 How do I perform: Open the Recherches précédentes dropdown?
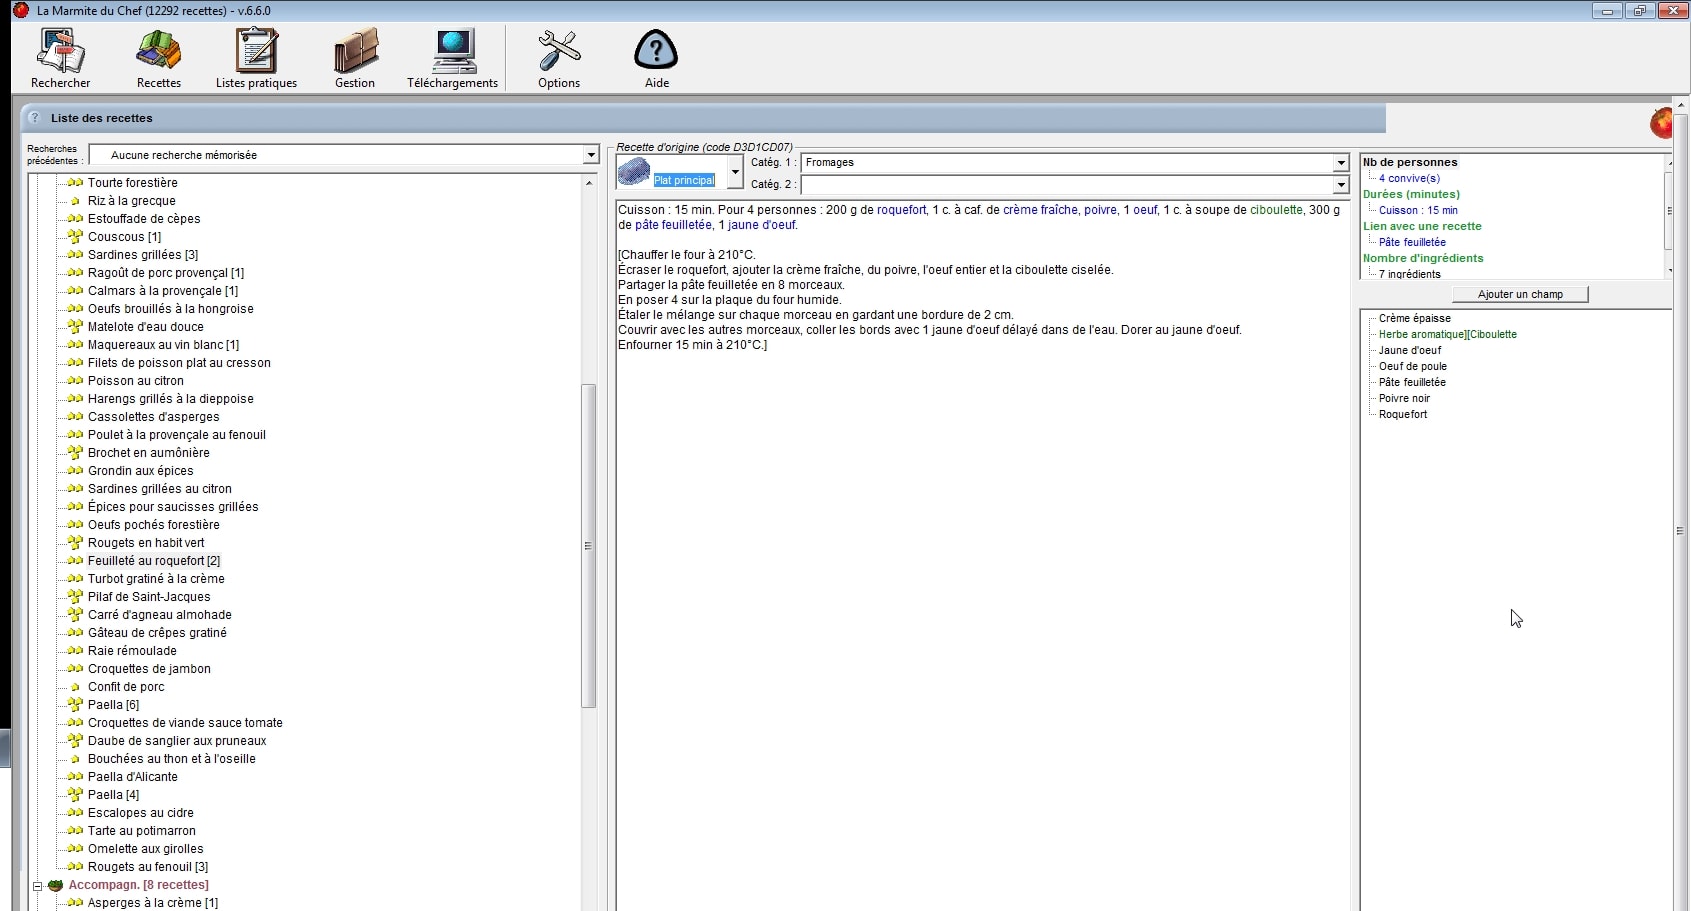tap(591, 155)
